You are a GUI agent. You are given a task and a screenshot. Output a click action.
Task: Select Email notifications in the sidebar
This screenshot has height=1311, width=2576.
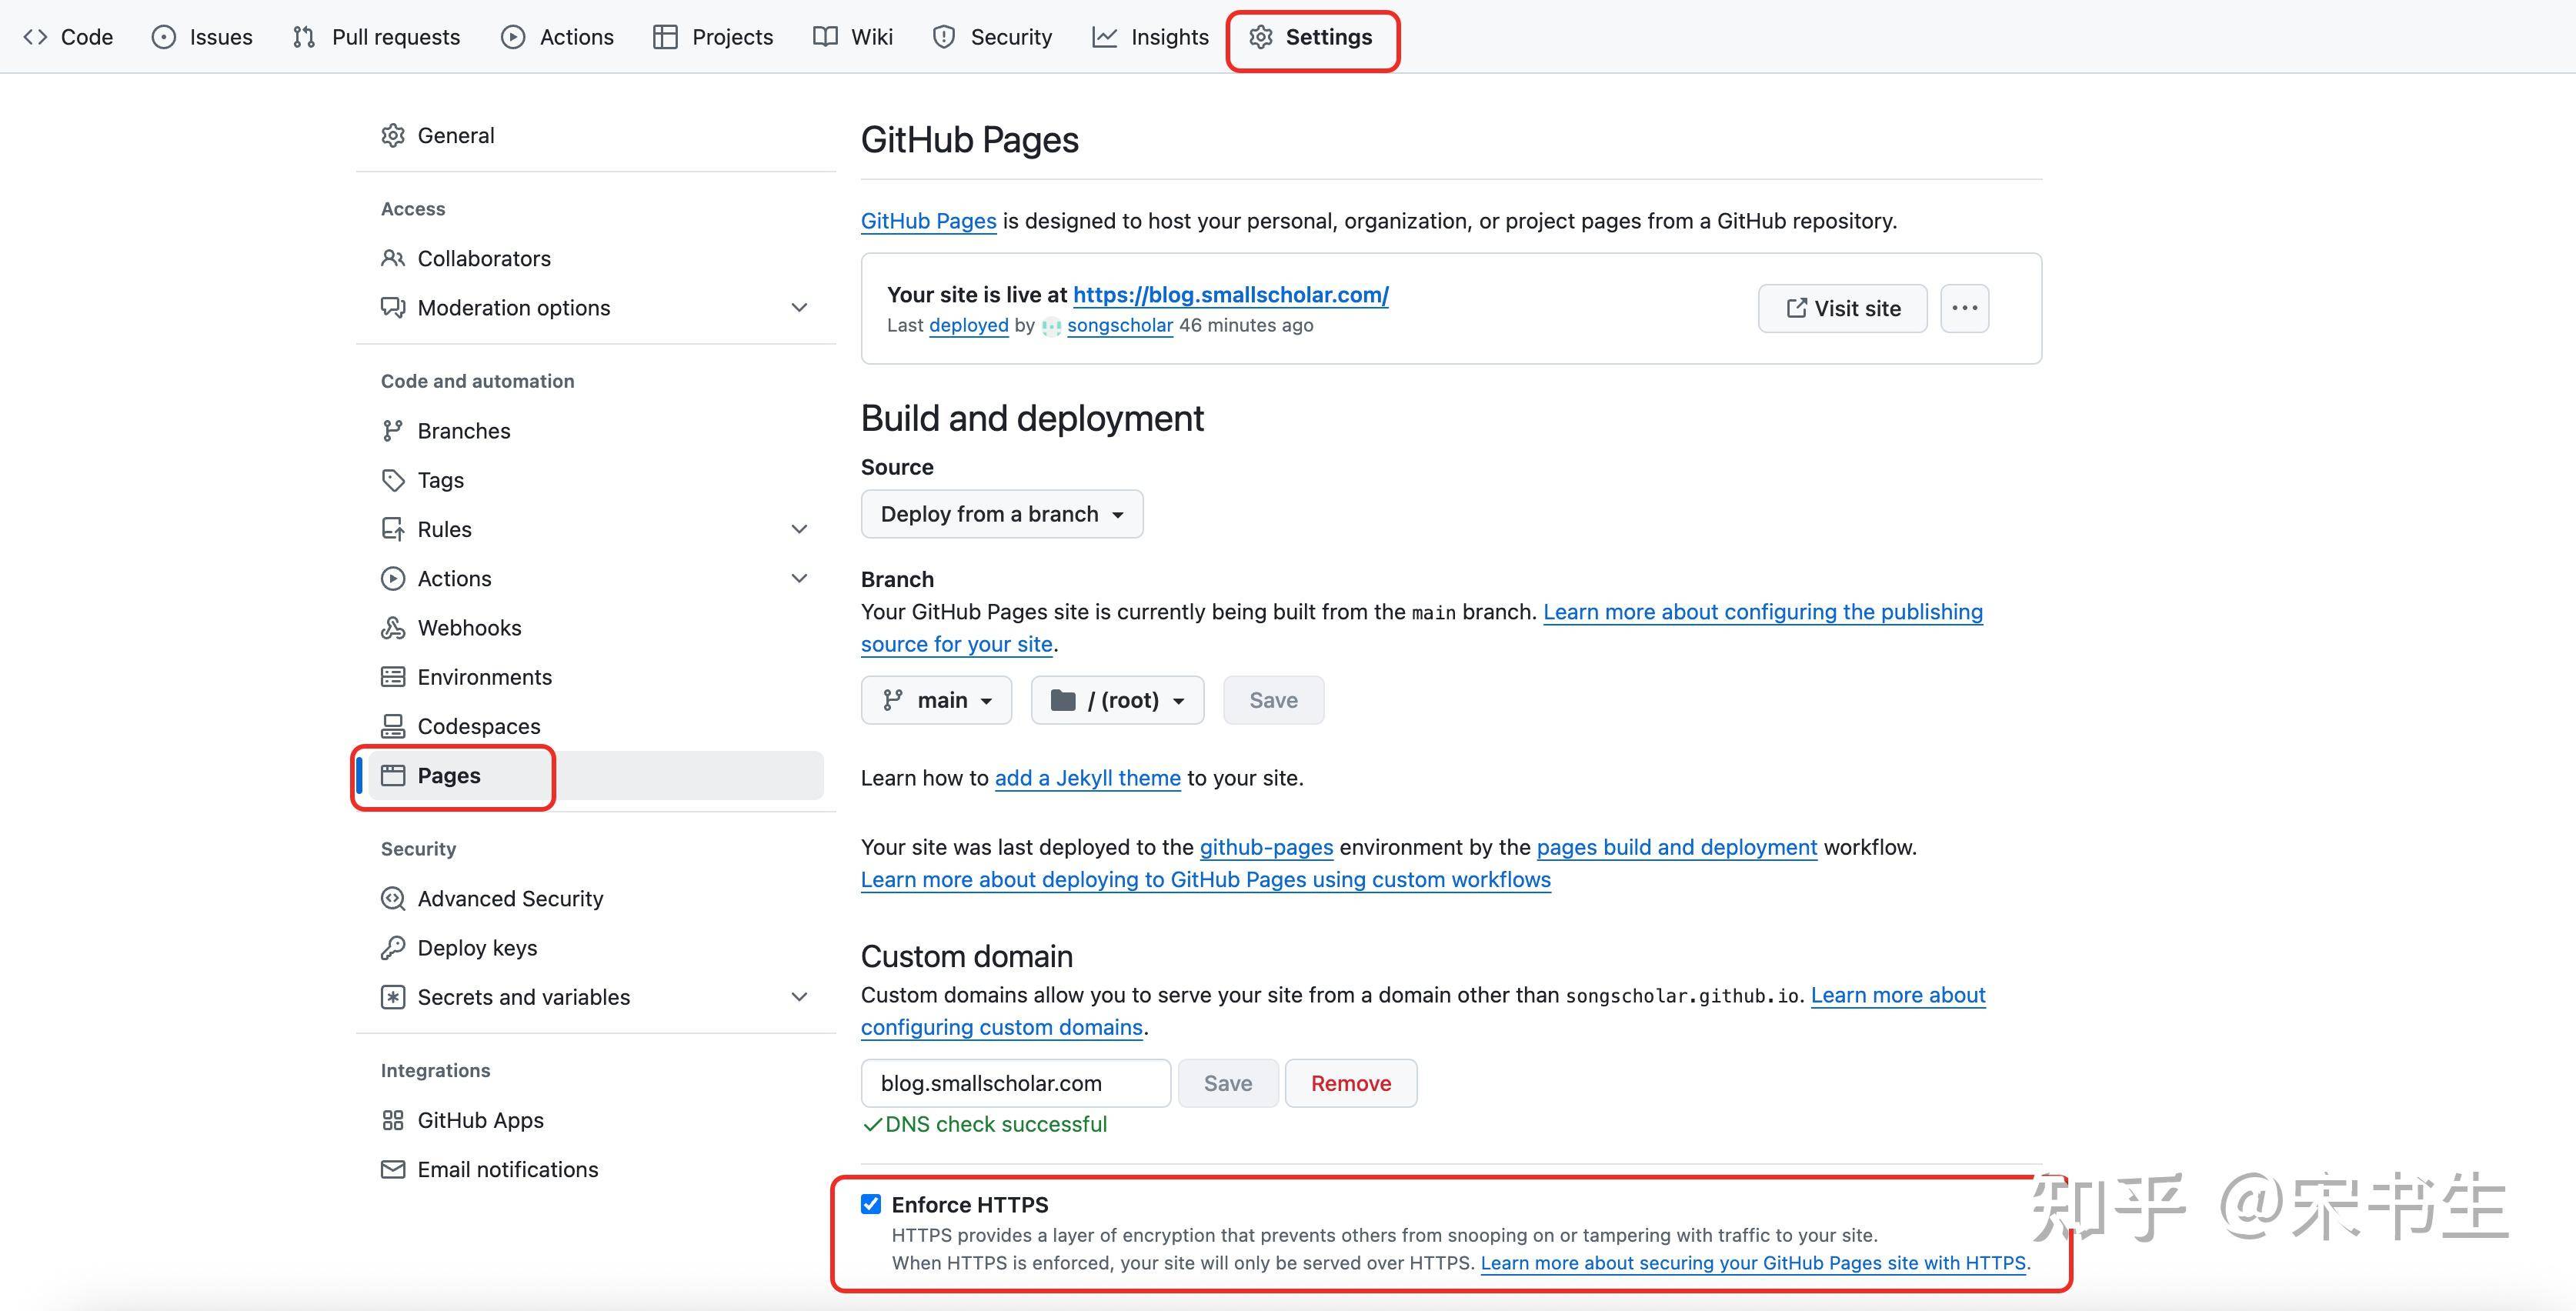[596, 1169]
